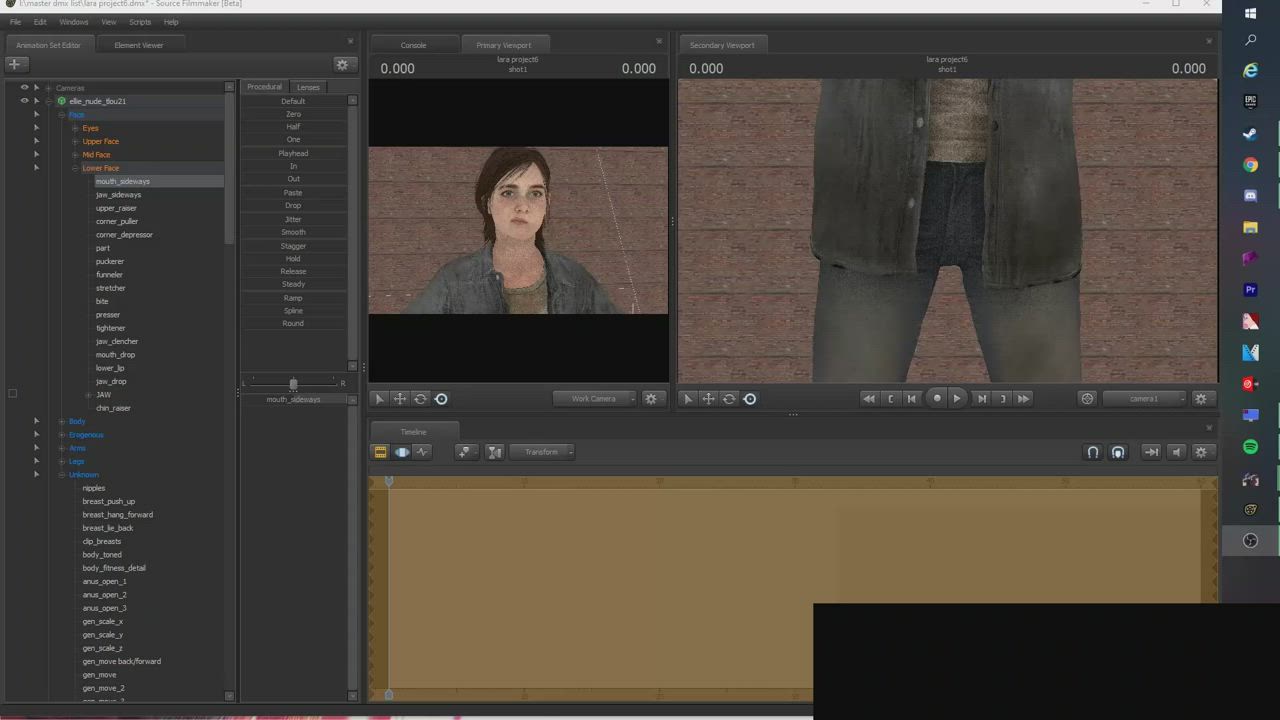The height and width of the screenshot is (720, 1280).
Task: Apply the Default procedural preset
Action: coord(293,101)
